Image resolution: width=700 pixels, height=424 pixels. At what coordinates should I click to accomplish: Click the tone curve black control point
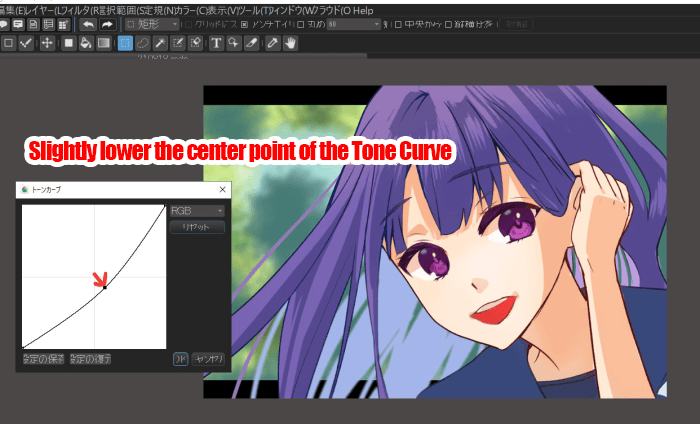[x=105, y=287]
